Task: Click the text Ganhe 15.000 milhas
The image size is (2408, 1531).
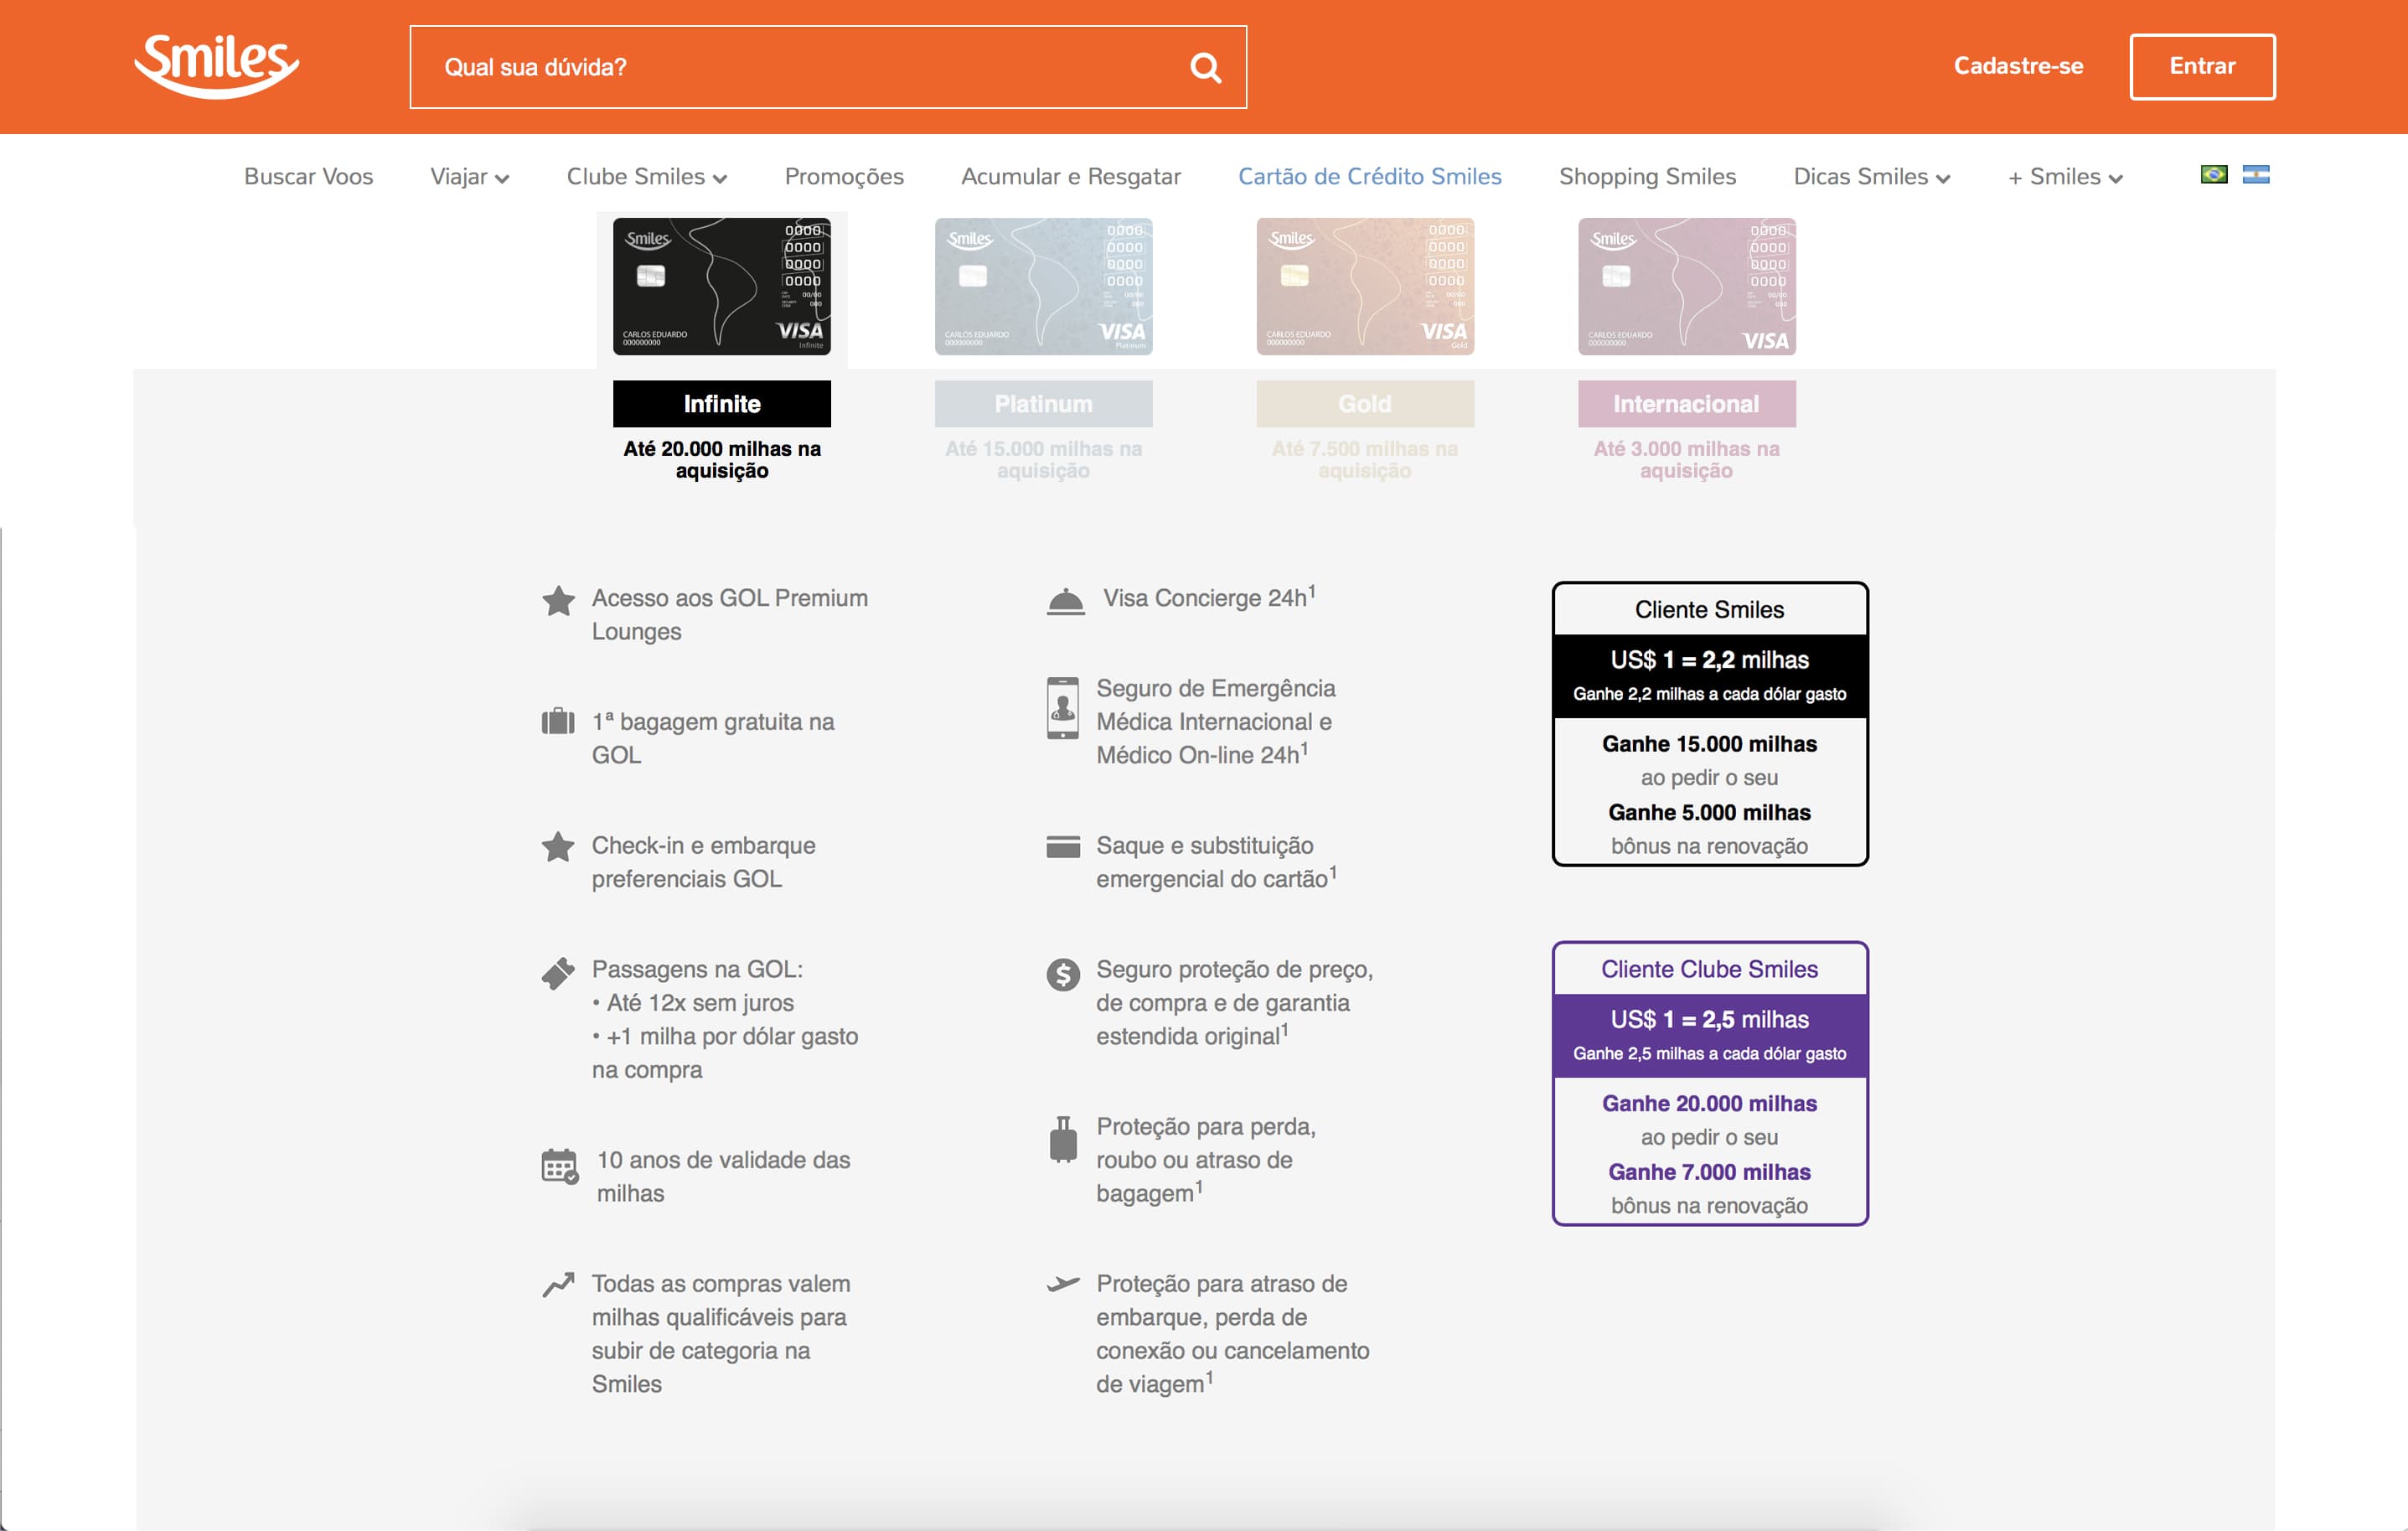Action: [x=1710, y=744]
